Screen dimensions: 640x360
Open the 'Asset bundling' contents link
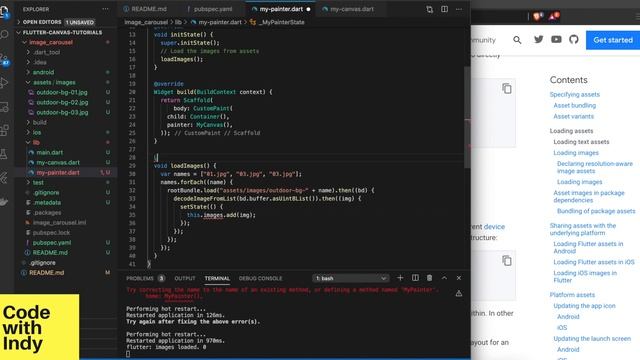coord(574,105)
